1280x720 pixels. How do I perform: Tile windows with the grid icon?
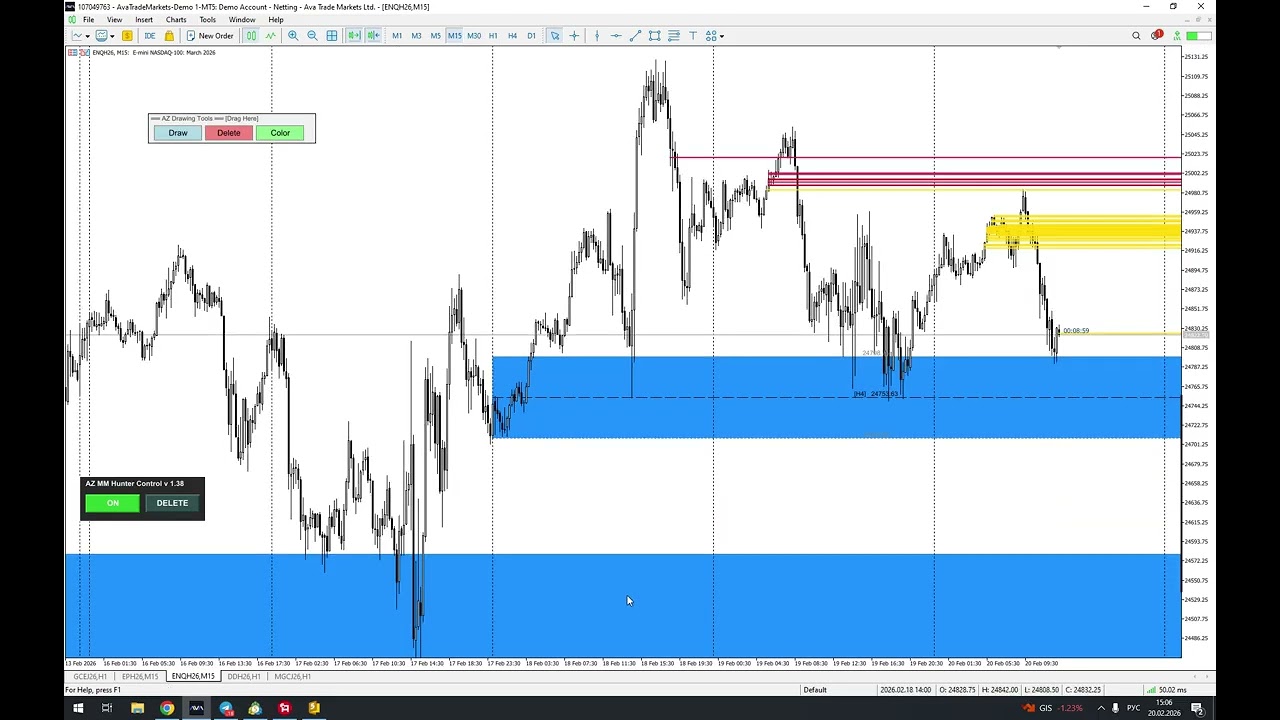click(x=332, y=36)
